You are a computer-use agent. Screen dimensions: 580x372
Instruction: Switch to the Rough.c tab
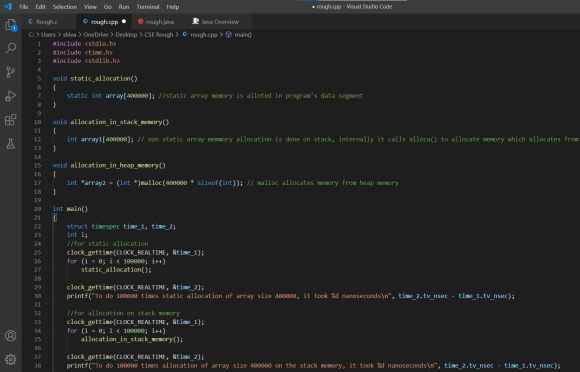click(x=49, y=22)
